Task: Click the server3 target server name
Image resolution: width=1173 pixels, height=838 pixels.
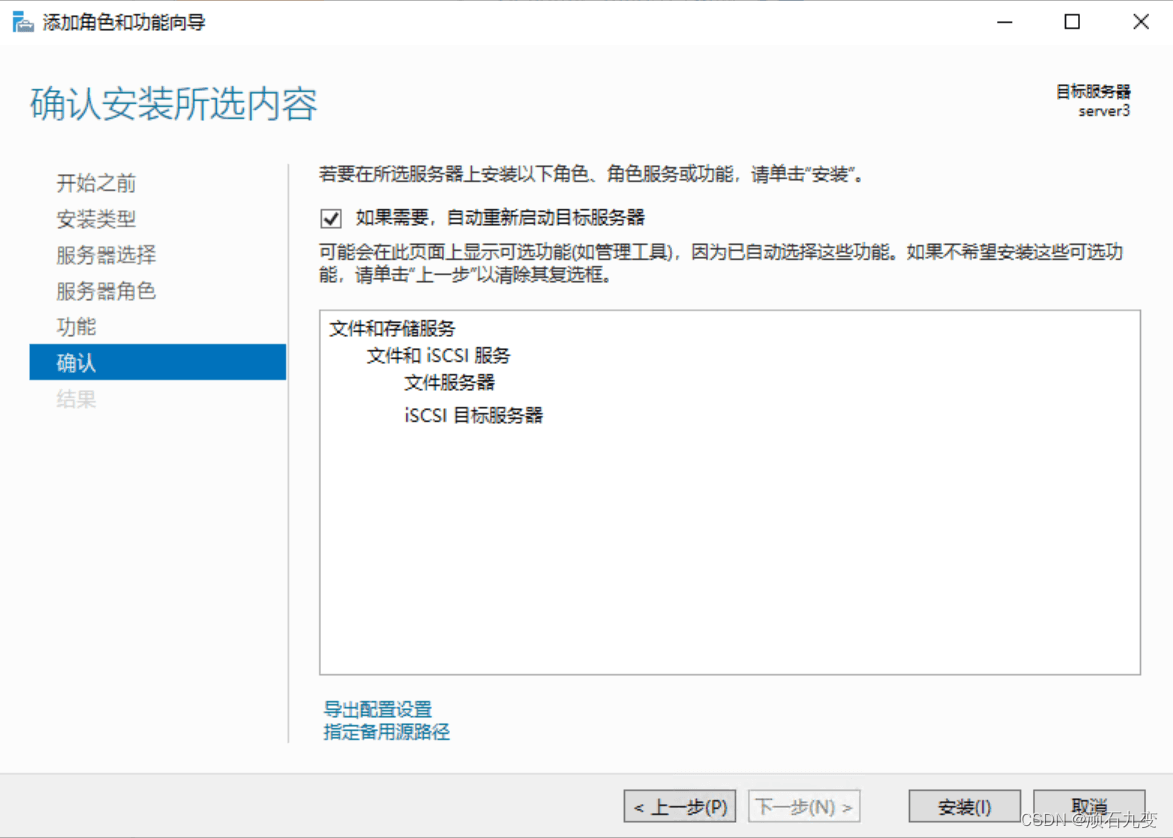Action: pyautogui.click(x=1104, y=111)
